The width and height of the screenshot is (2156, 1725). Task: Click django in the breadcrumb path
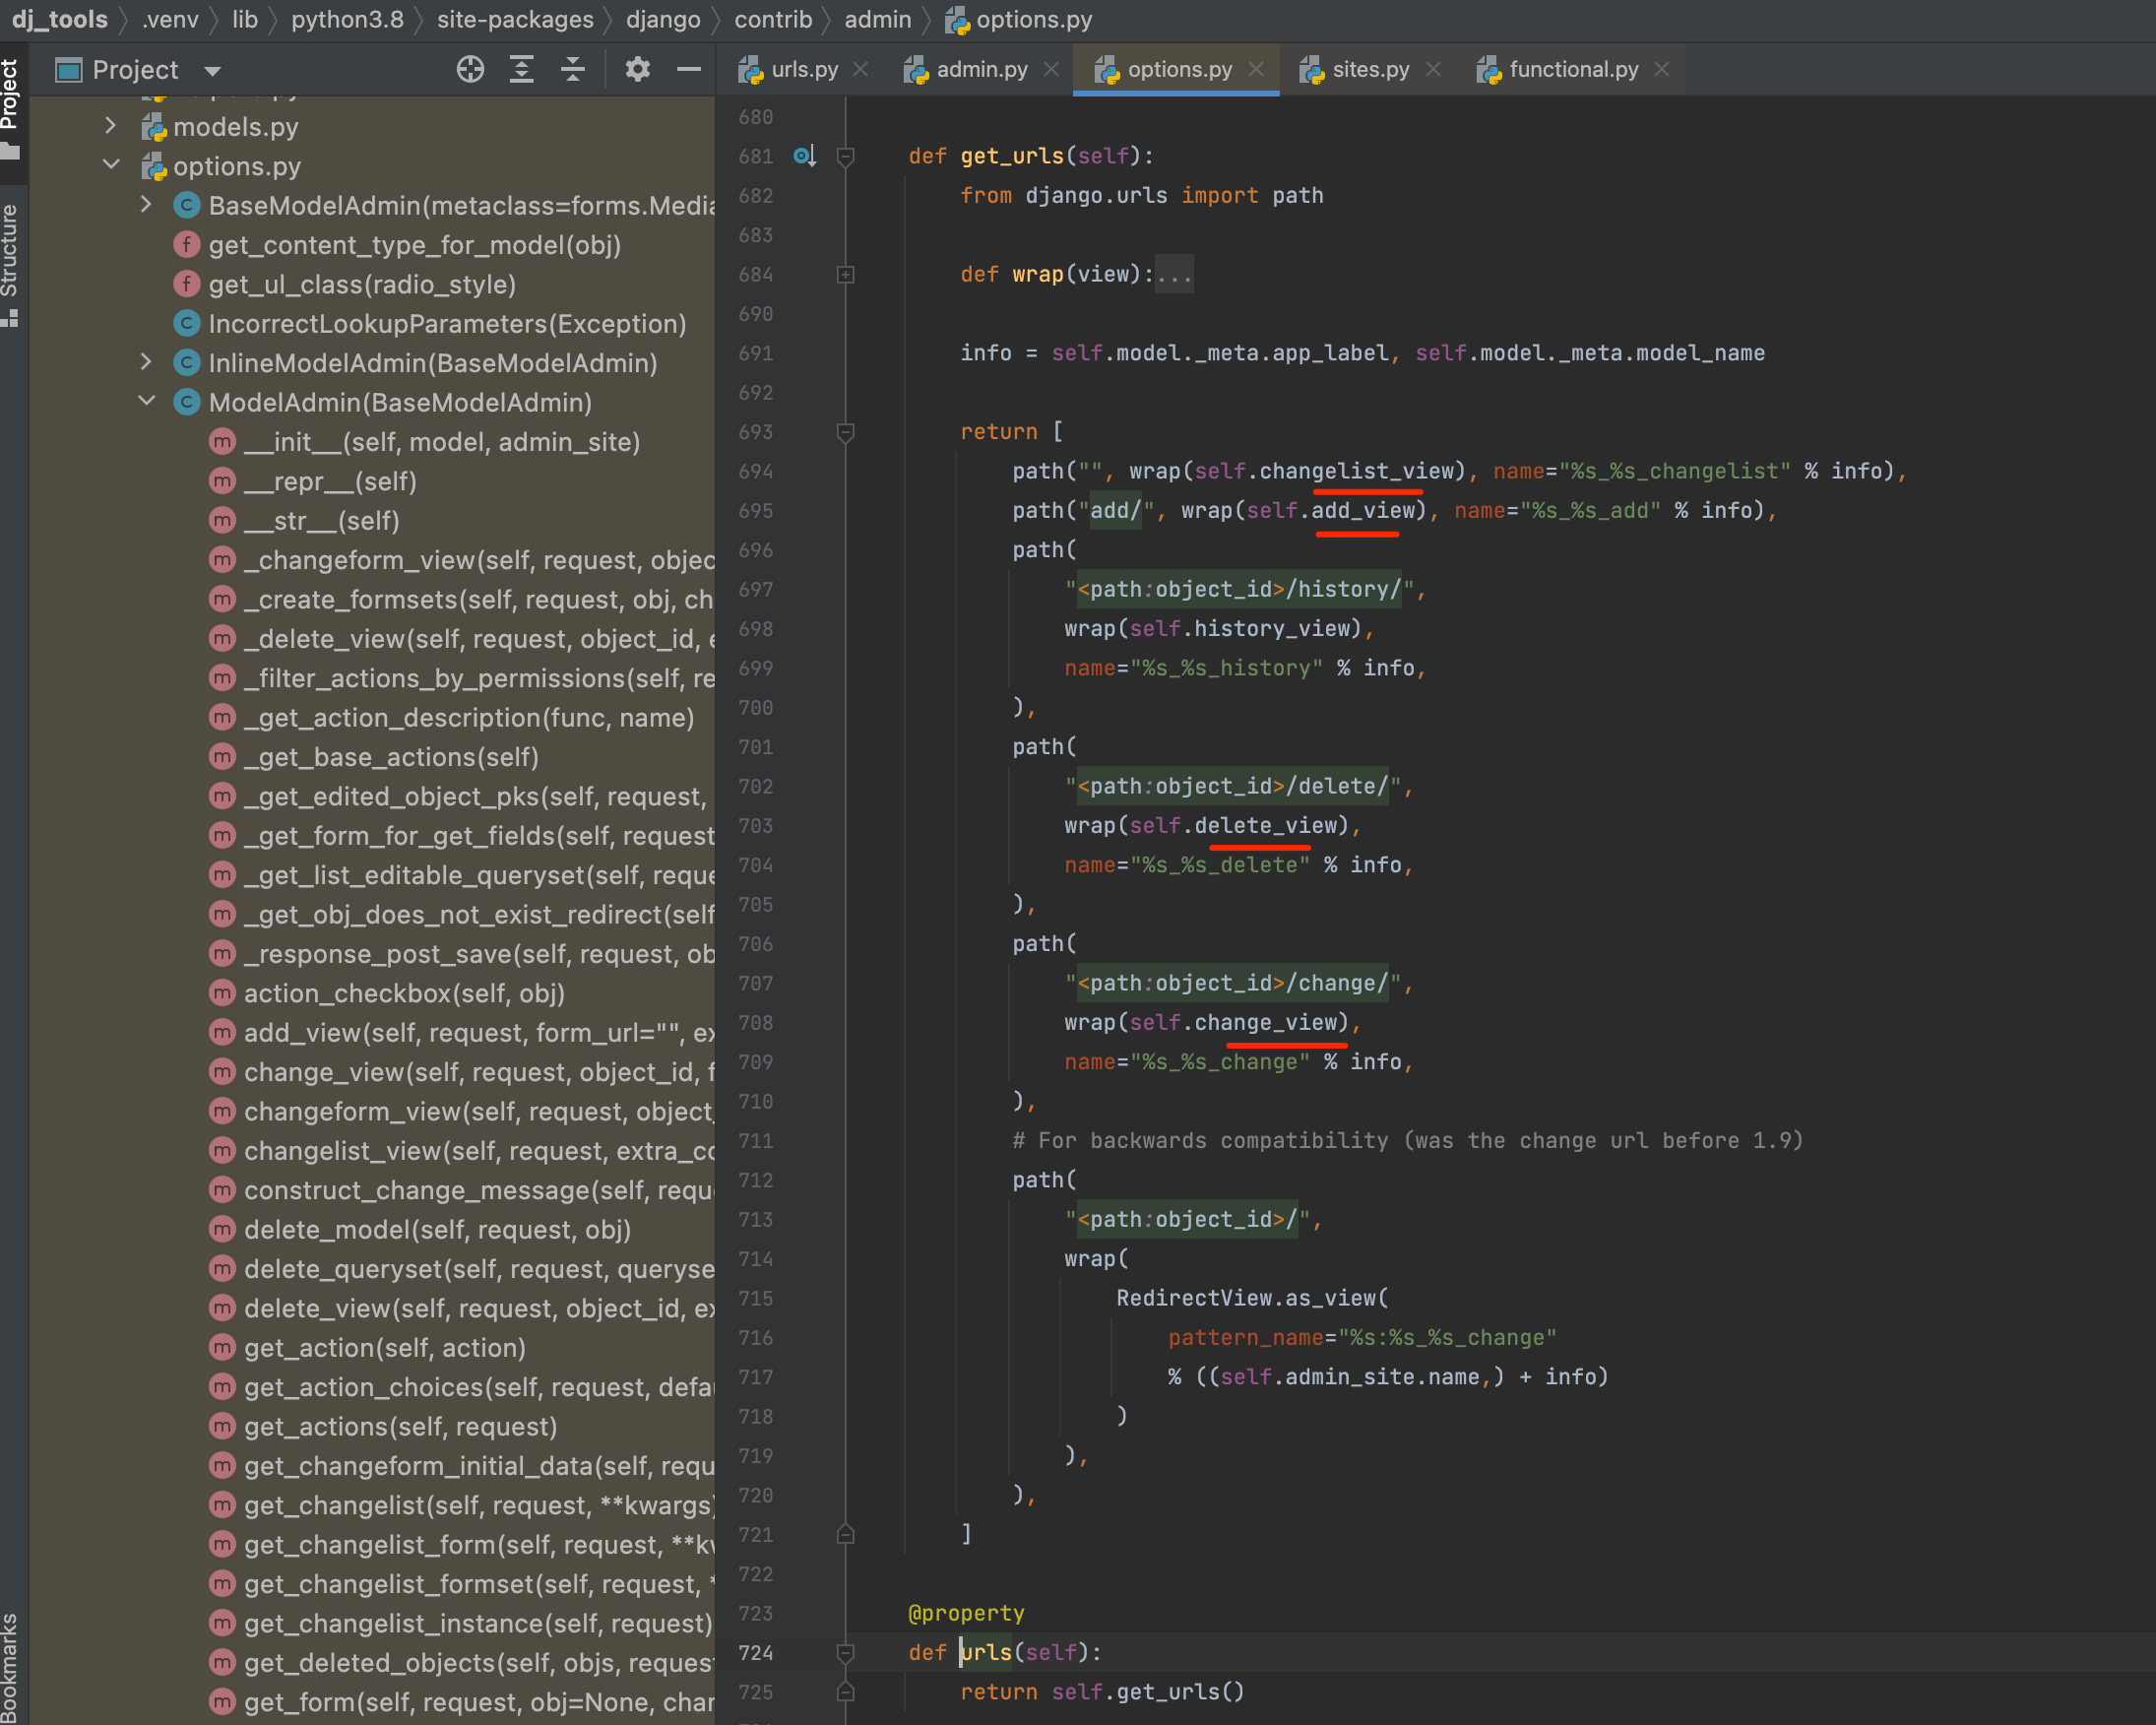[x=663, y=19]
